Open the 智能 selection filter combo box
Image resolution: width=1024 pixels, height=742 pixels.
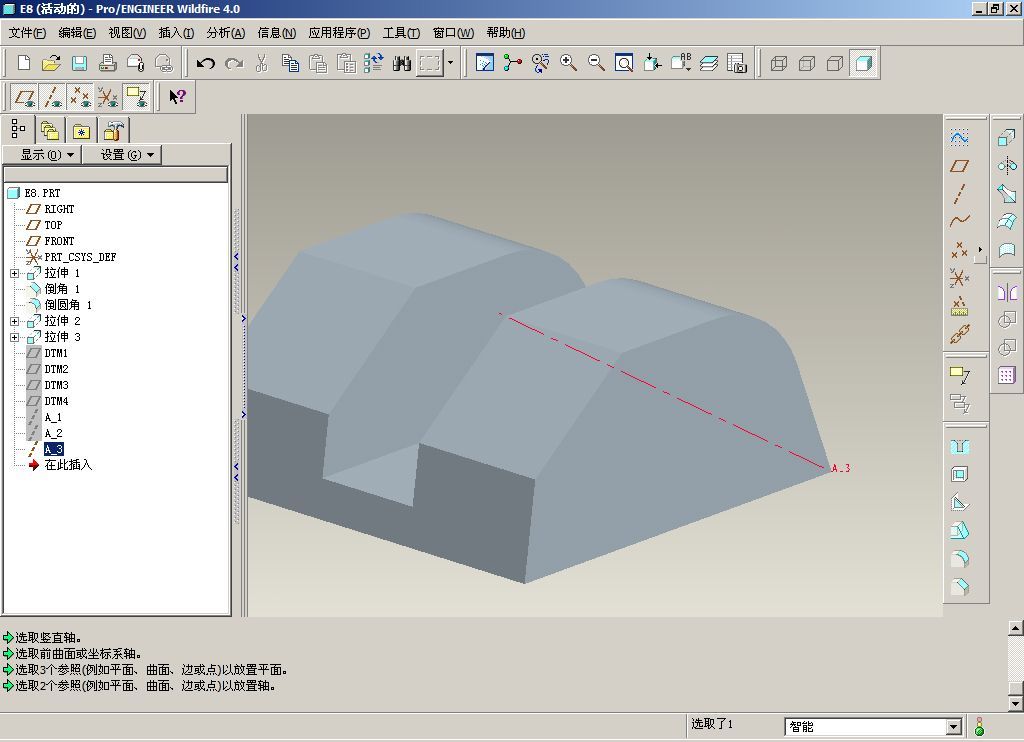tap(872, 726)
